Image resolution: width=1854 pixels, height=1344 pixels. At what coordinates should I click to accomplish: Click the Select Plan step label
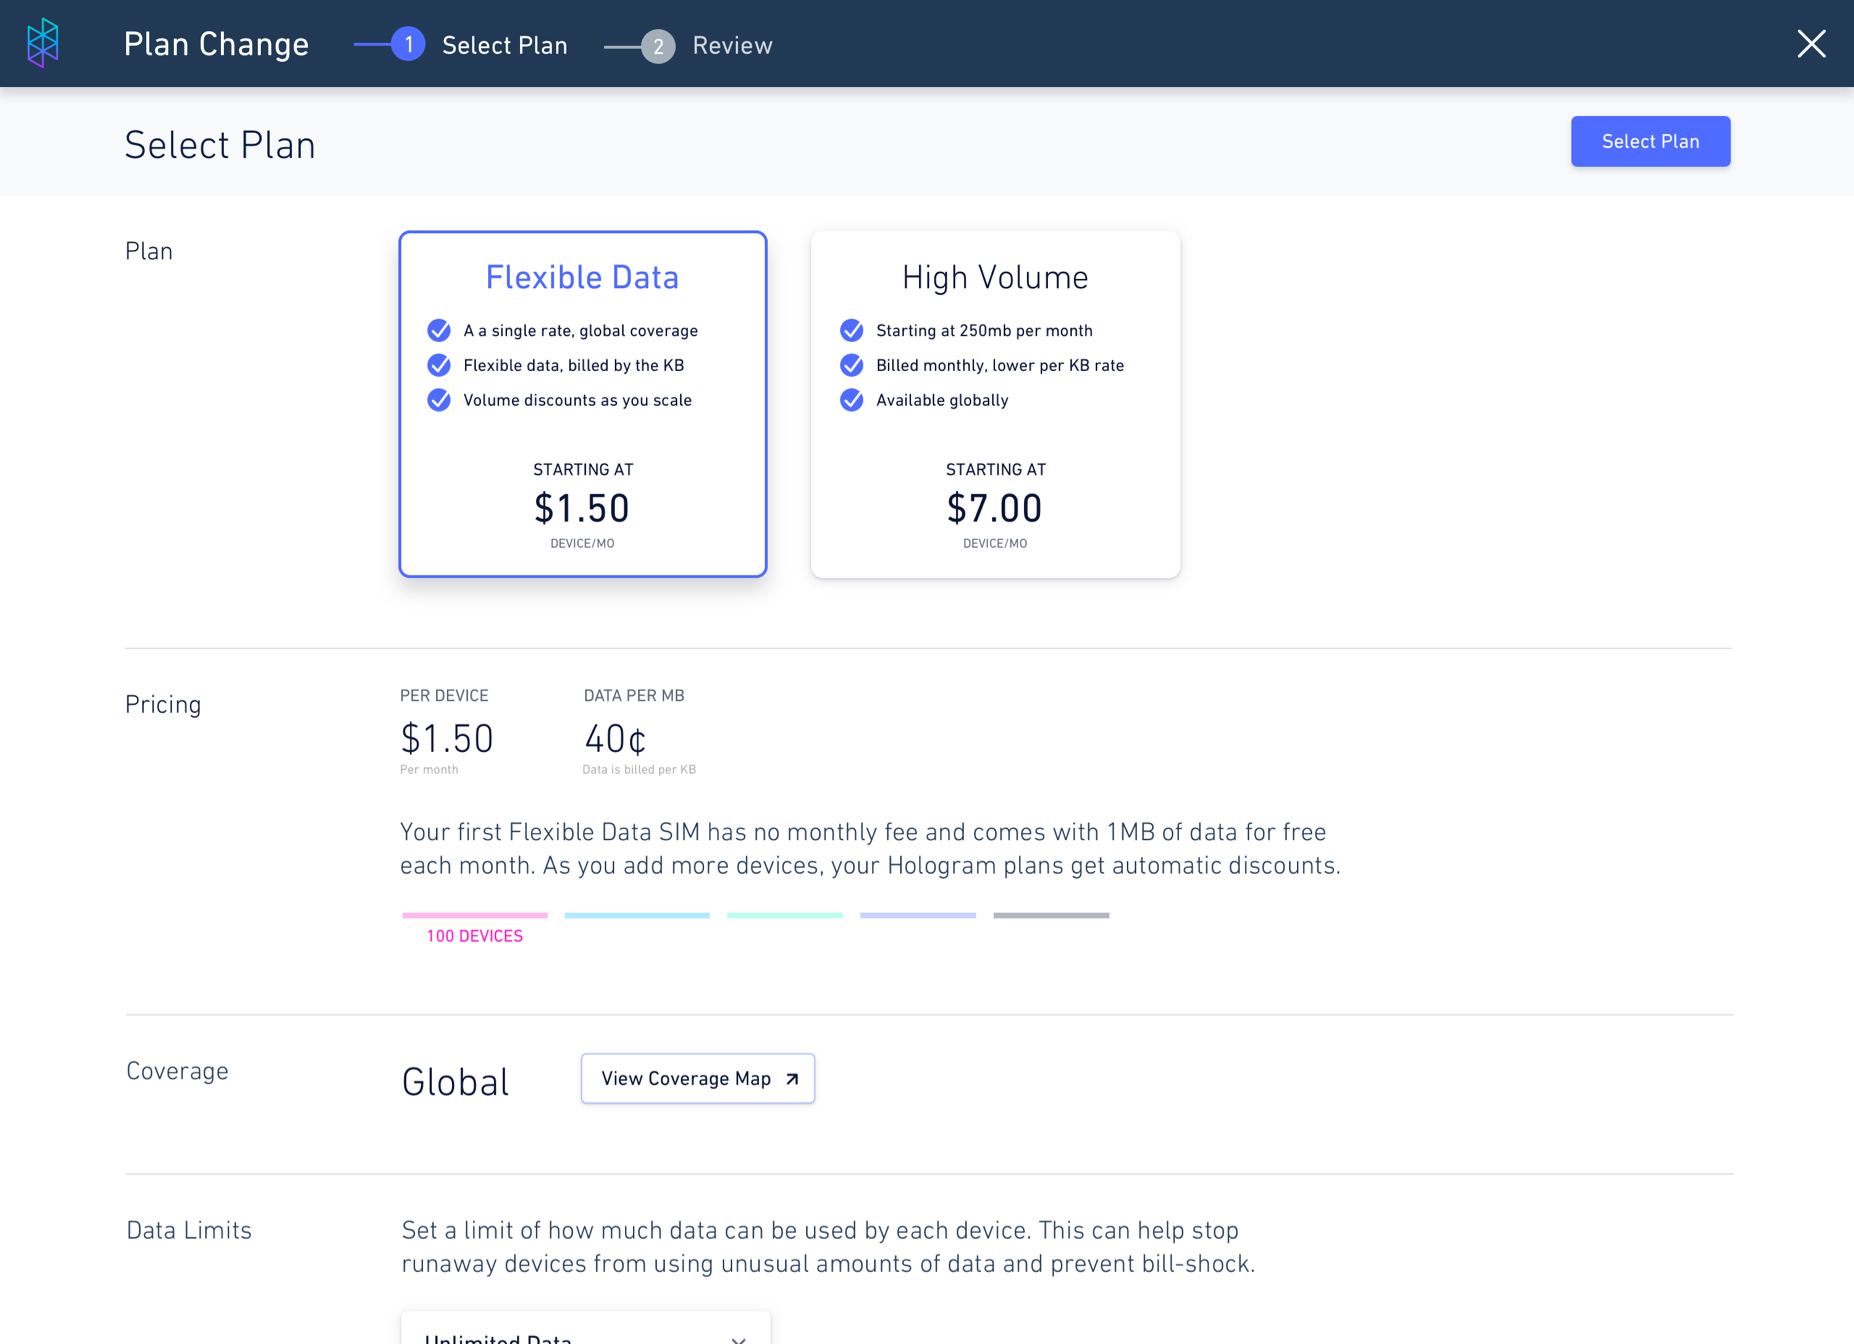pyautogui.click(x=505, y=45)
